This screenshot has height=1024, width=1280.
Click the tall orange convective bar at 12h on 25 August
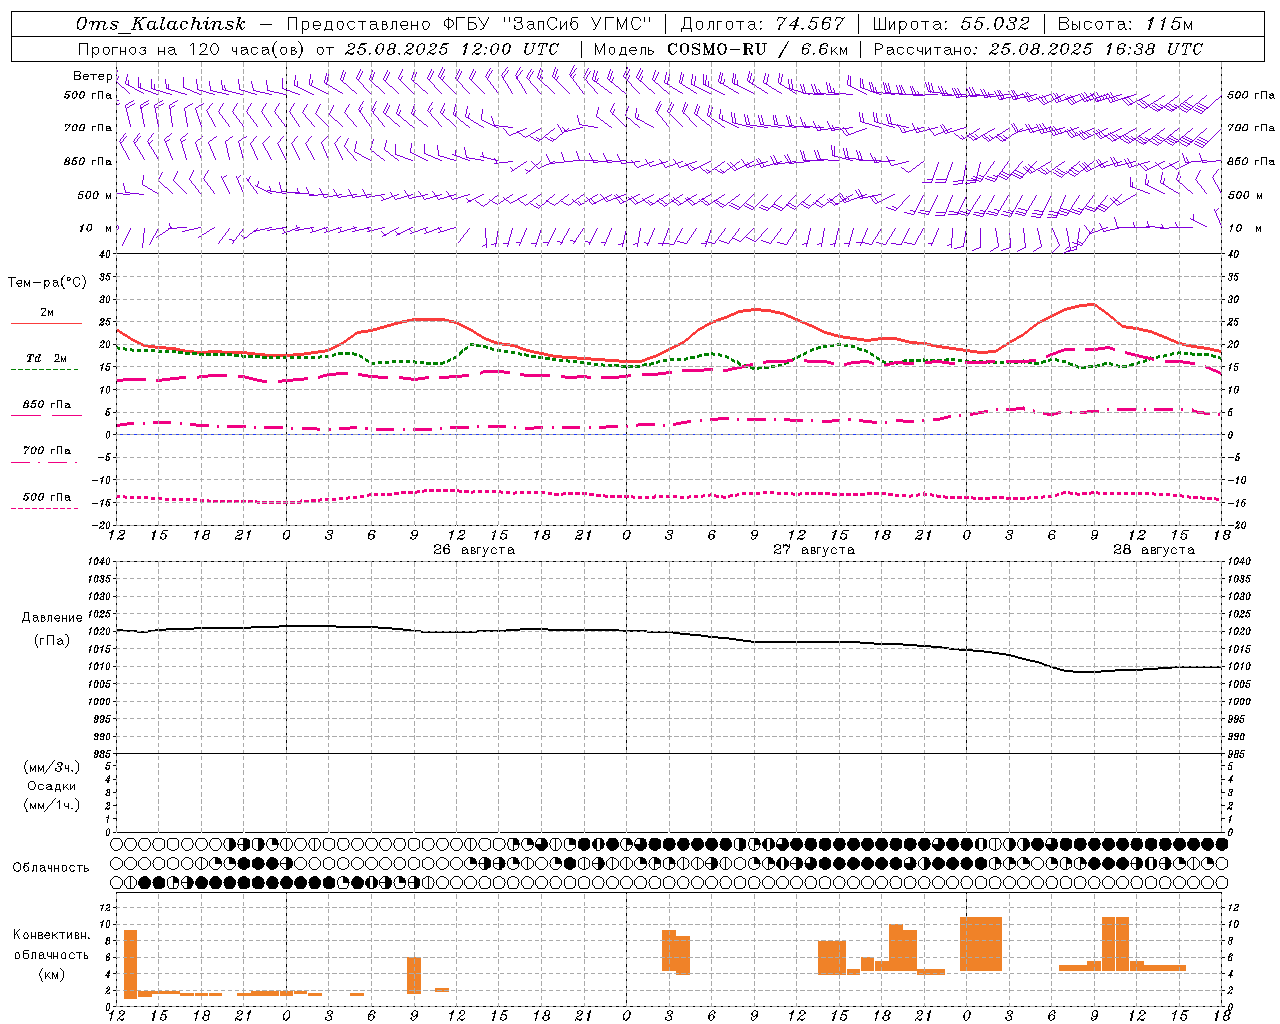click(x=130, y=964)
